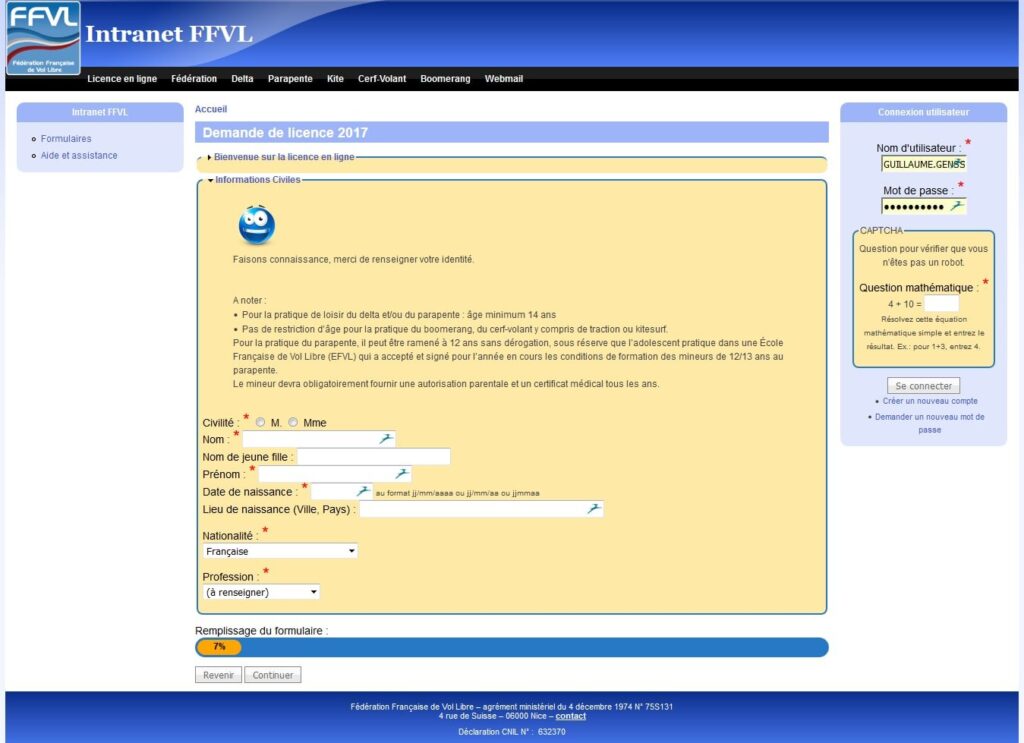Click the CAPTCHA math answer field
Viewport: 1024px width, 743px height.
[x=941, y=303]
